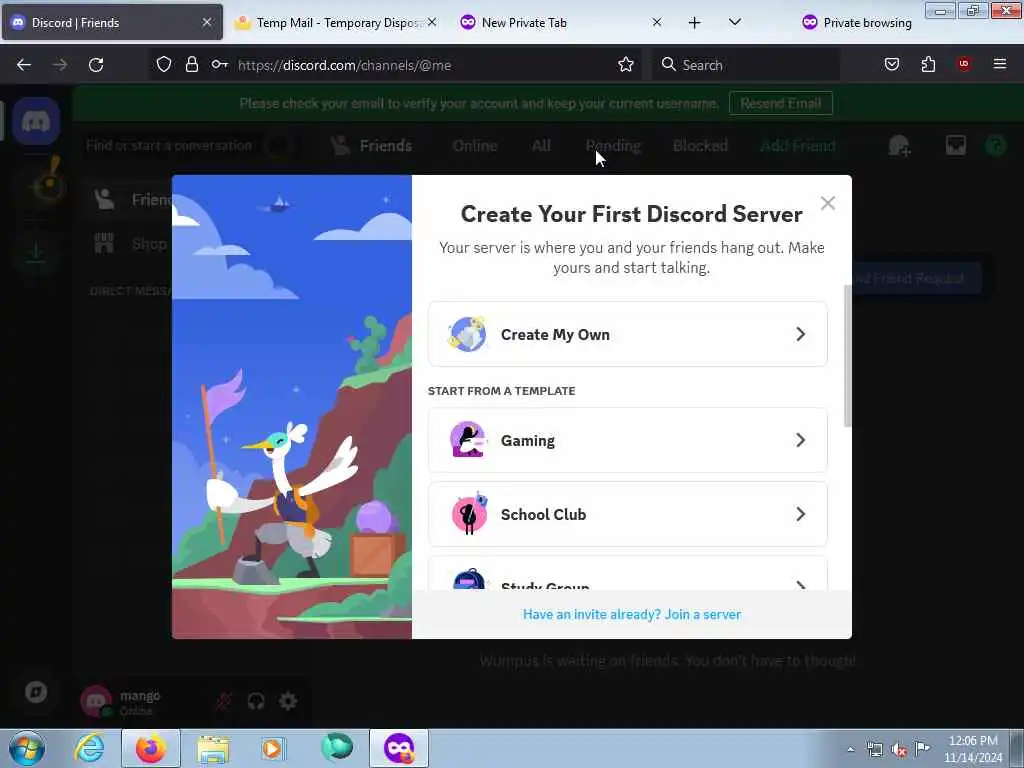
Task: Open the Discord inbox icon
Action: [955, 145]
